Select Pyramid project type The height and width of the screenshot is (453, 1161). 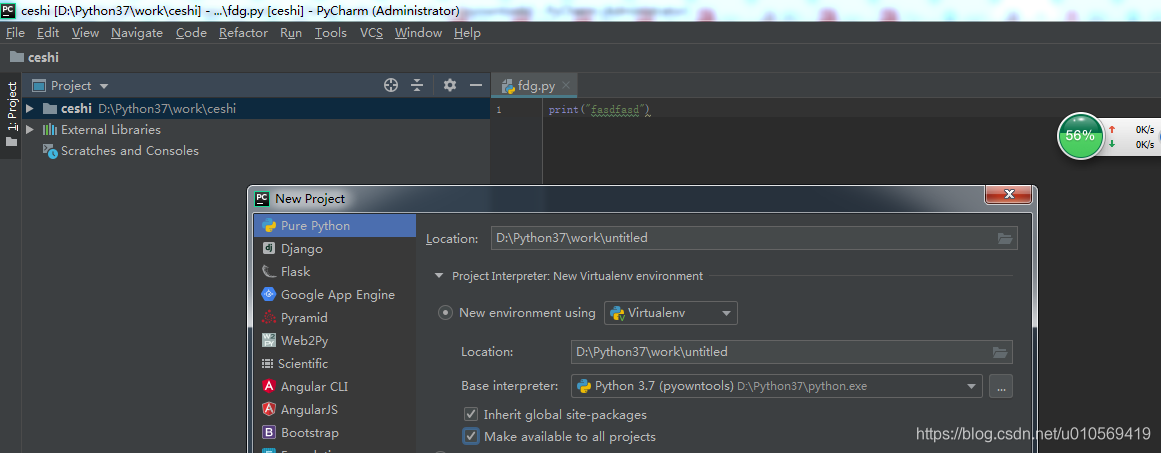pos(335,318)
